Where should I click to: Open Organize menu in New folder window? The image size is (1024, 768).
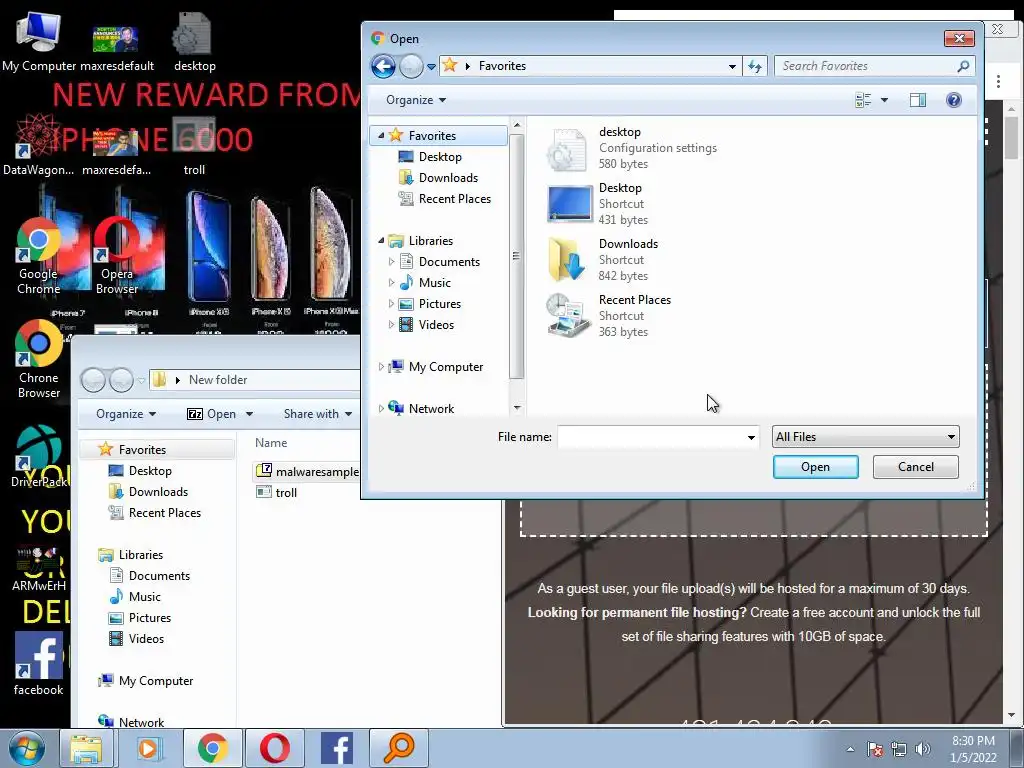(125, 414)
